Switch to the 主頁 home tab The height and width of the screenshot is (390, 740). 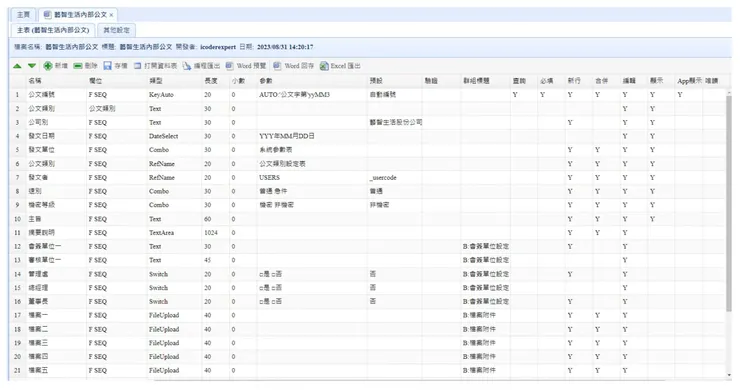click(23, 15)
